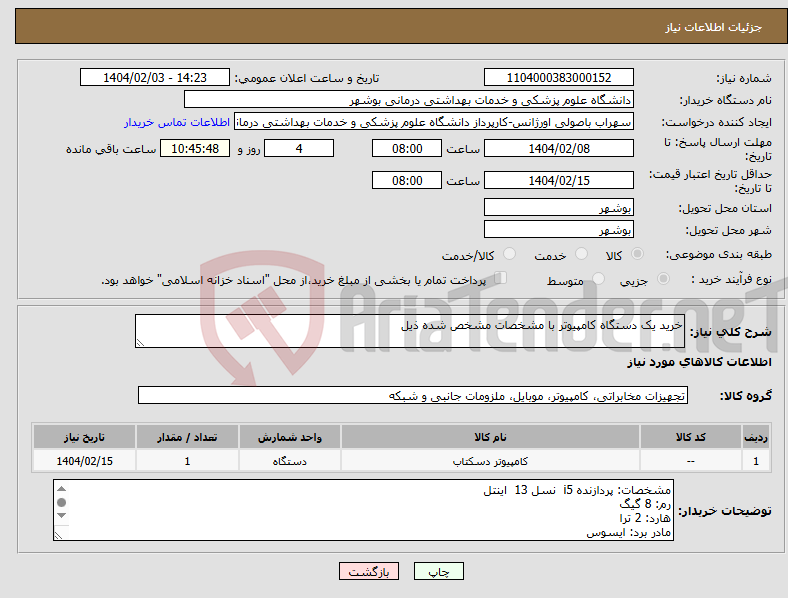Viewport: 788px width, 598px height.
Task: Click resize handle of توضیحات خریدار box
Action: 58,536
